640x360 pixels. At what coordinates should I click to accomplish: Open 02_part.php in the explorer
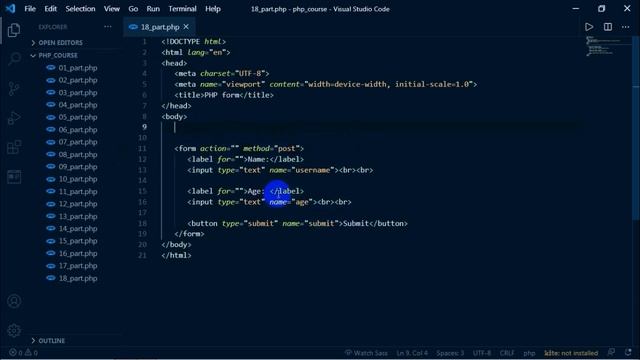tap(78, 80)
